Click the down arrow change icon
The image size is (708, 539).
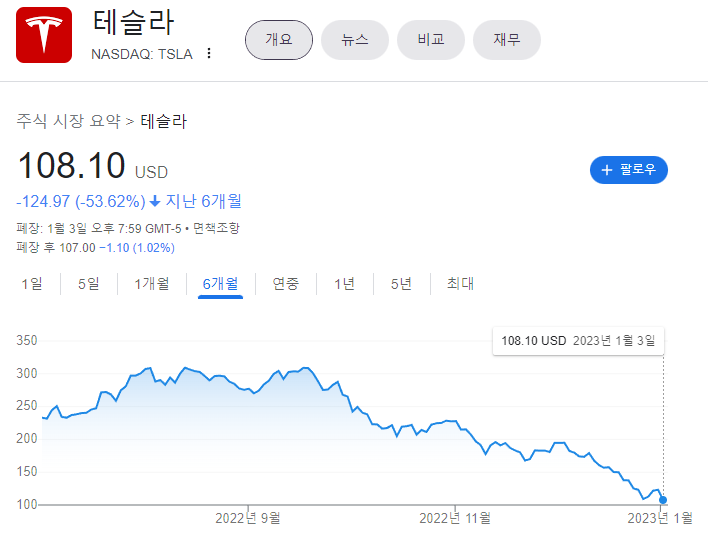155,201
